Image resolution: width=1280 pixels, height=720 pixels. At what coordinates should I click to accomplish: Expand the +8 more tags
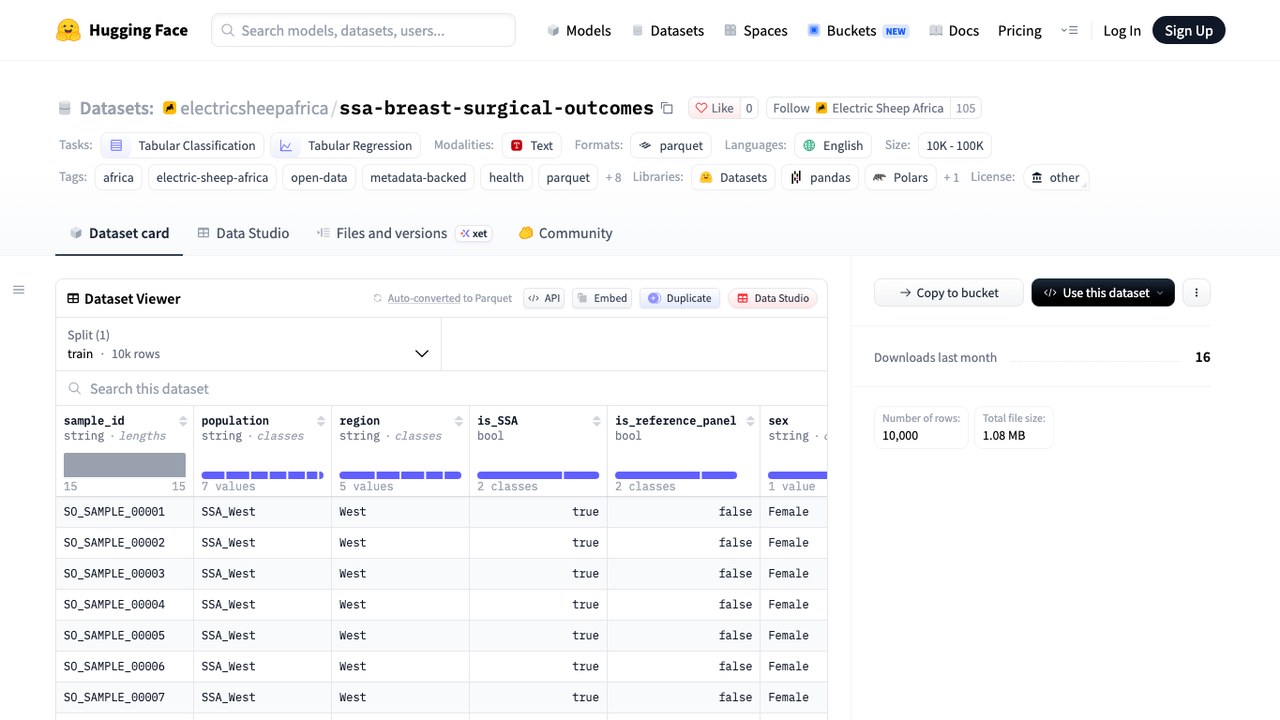(613, 178)
